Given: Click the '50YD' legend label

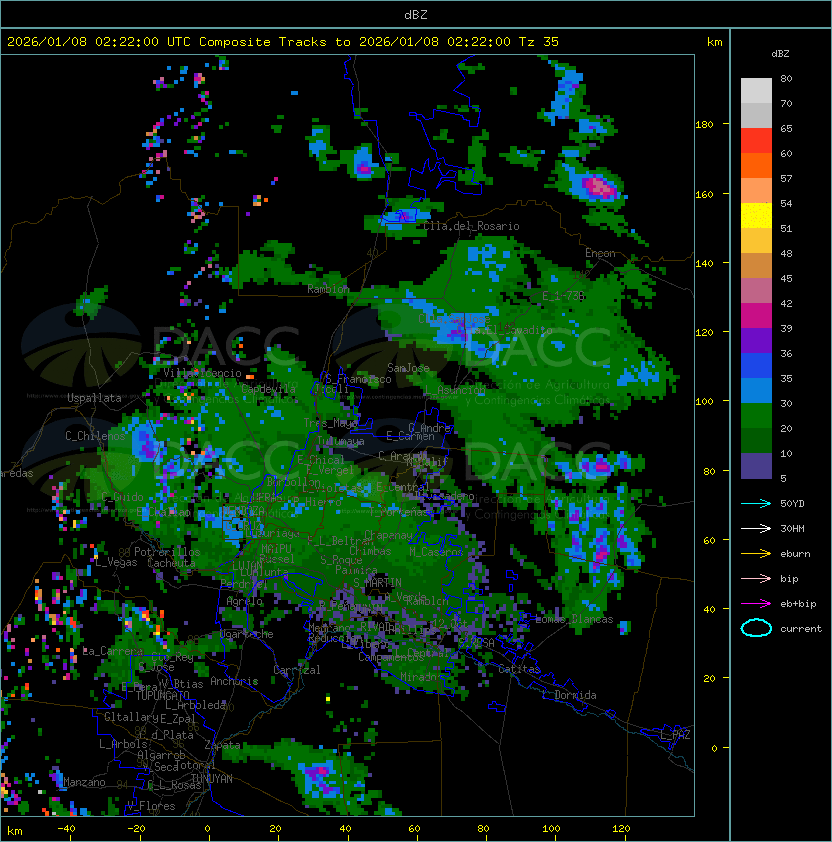Looking at the screenshot, I should pyautogui.click(x=792, y=503).
